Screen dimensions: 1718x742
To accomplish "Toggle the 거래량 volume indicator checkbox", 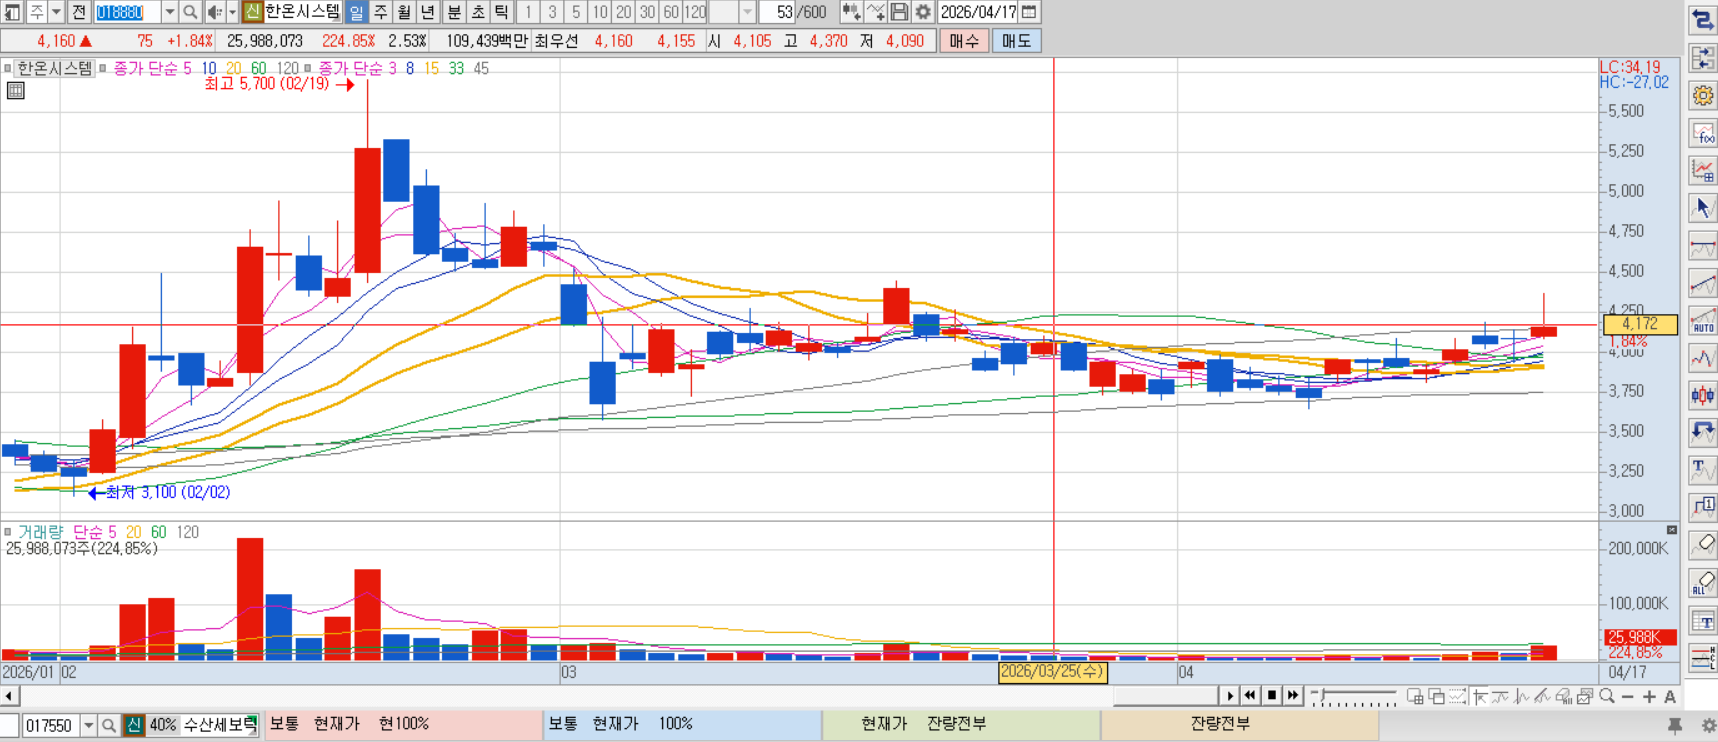I will click(7, 532).
